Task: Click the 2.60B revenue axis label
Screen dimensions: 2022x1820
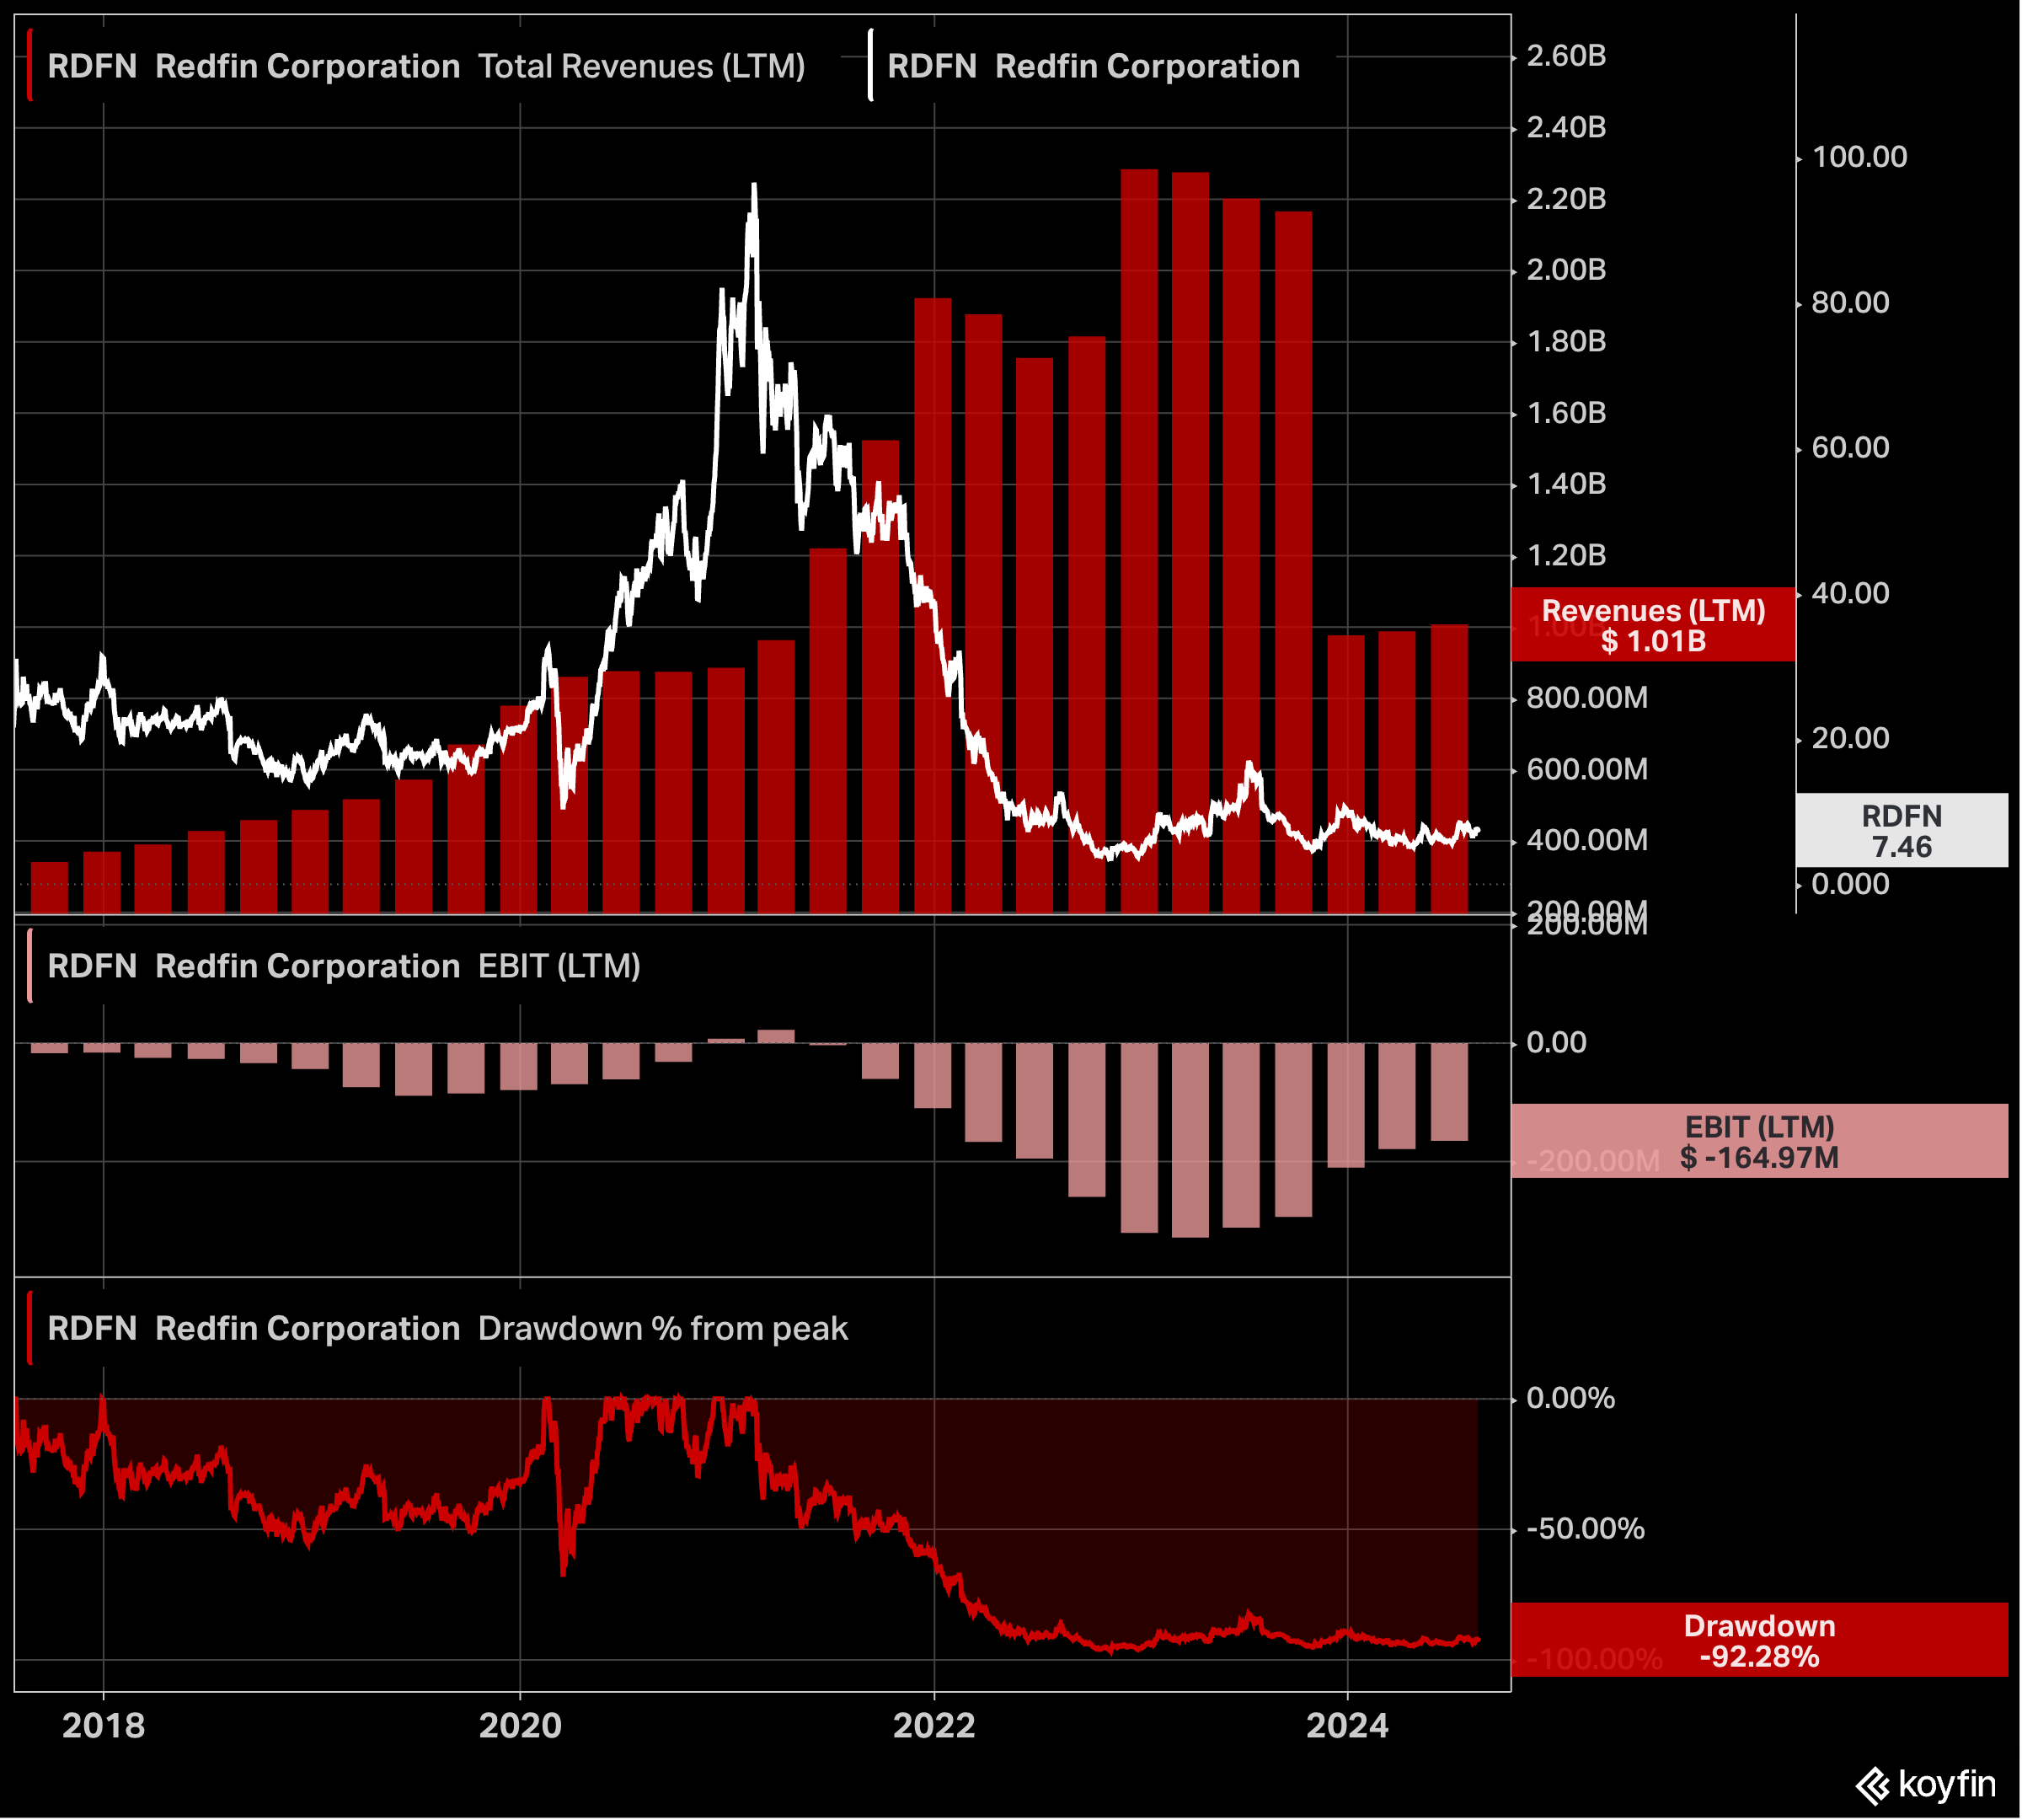Action: pos(1566,56)
